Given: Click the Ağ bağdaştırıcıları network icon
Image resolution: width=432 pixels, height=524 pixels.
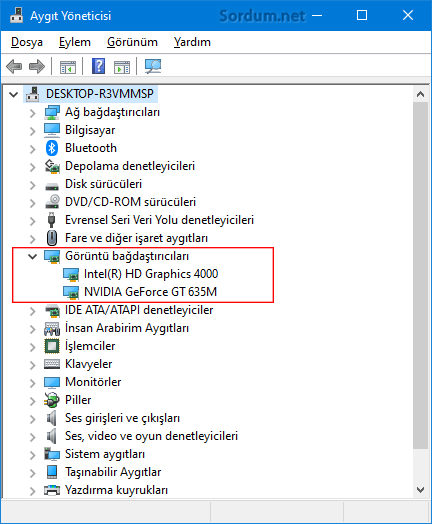Looking at the screenshot, I should point(52,112).
